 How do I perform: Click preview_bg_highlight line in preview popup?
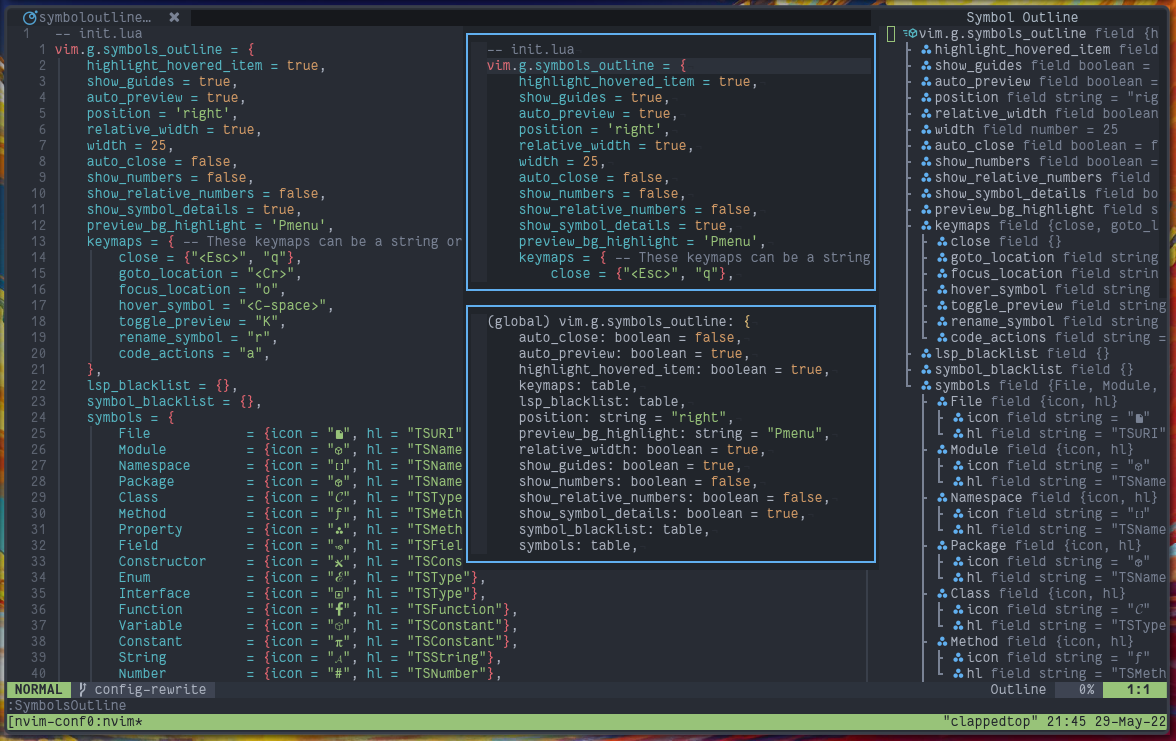[x=642, y=242]
